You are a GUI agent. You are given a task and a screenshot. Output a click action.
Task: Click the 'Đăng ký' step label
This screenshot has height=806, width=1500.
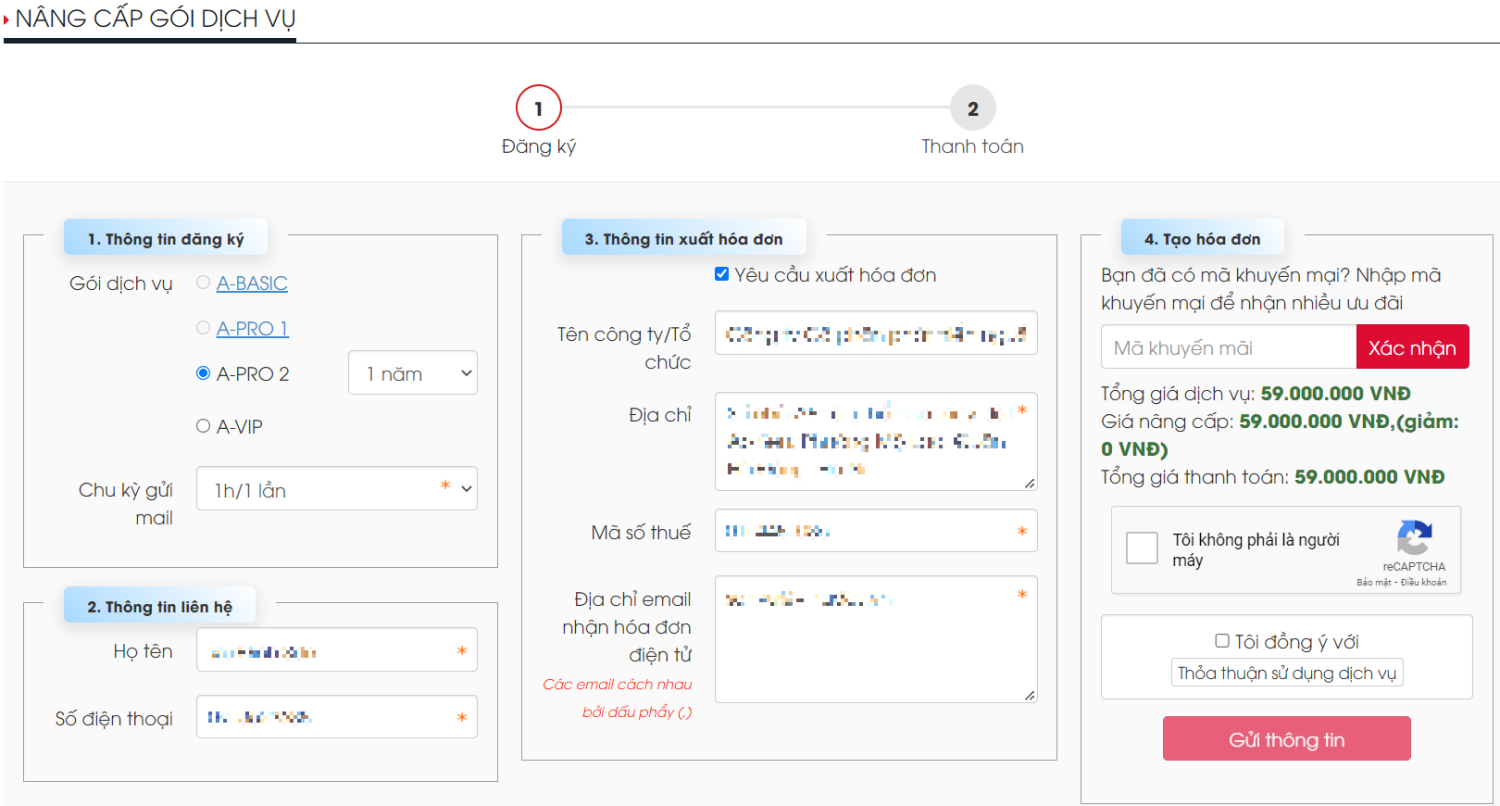539,146
